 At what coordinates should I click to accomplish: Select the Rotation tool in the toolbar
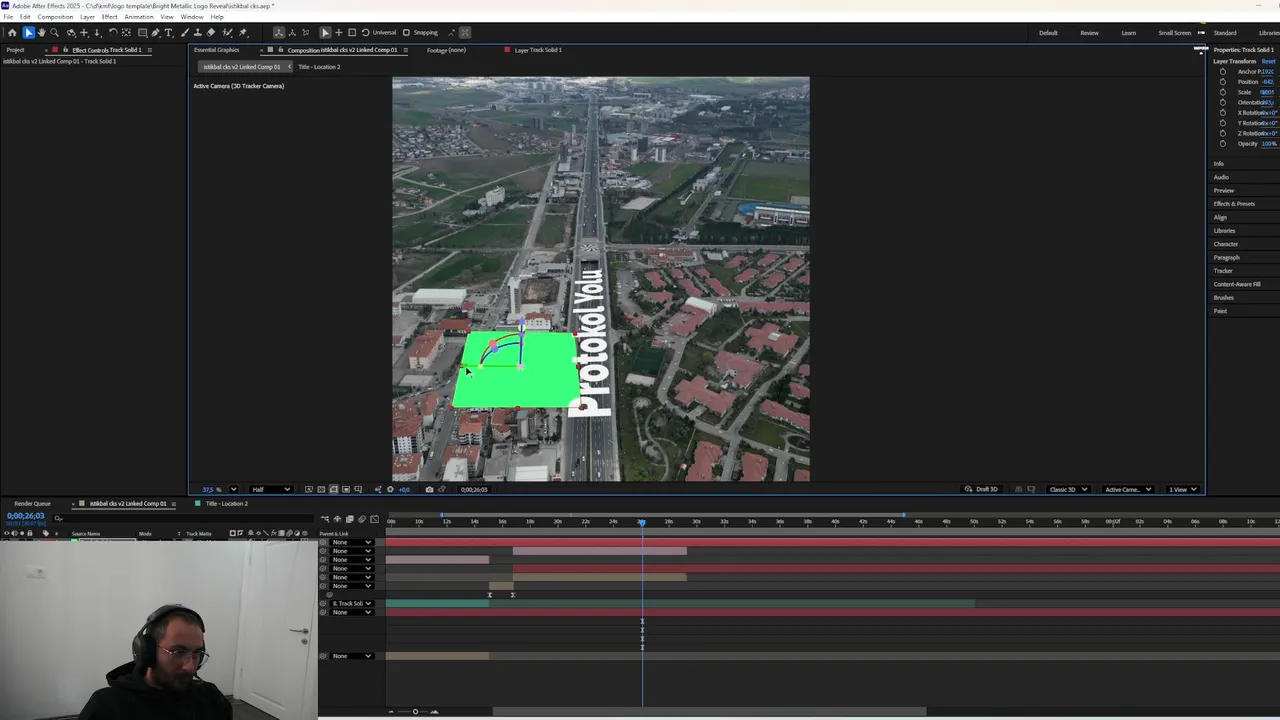[113, 32]
